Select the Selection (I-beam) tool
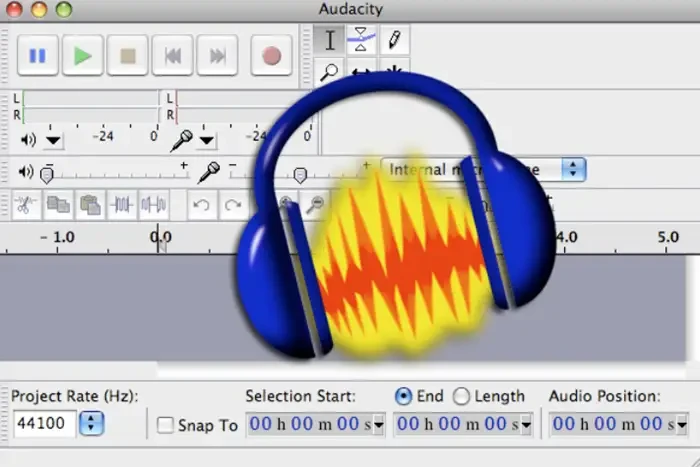The image size is (700, 467). click(329, 40)
